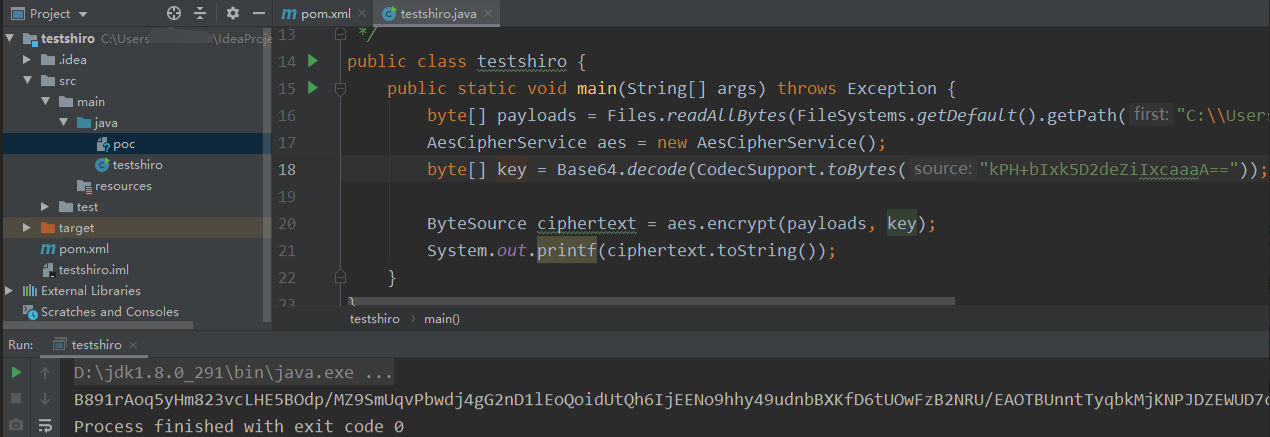The height and width of the screenshot is (437, 1270).
Task: Select the poc file in tree
Action: pos(124,144)
